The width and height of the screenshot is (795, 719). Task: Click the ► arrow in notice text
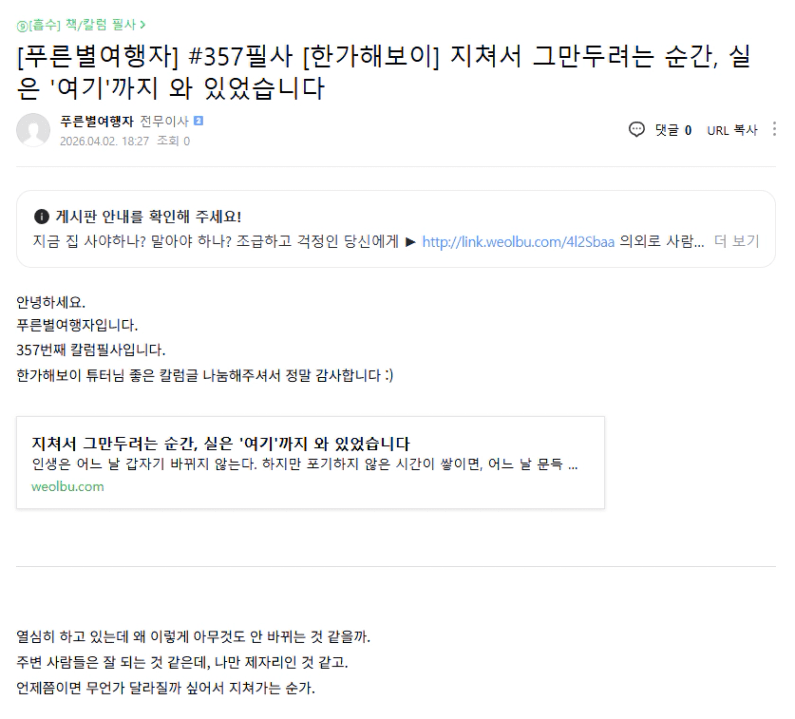pyautogui.click(x=410, y=241)
